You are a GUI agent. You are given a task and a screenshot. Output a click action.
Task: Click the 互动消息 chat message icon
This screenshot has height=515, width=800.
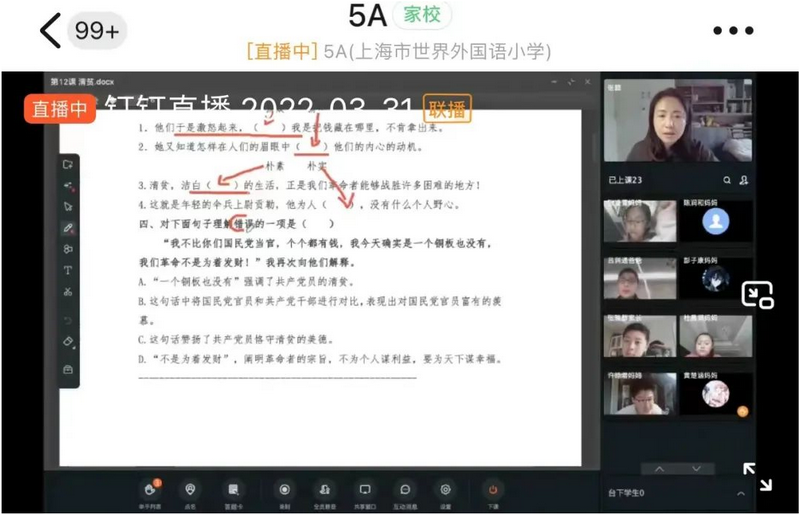[405, 490]
